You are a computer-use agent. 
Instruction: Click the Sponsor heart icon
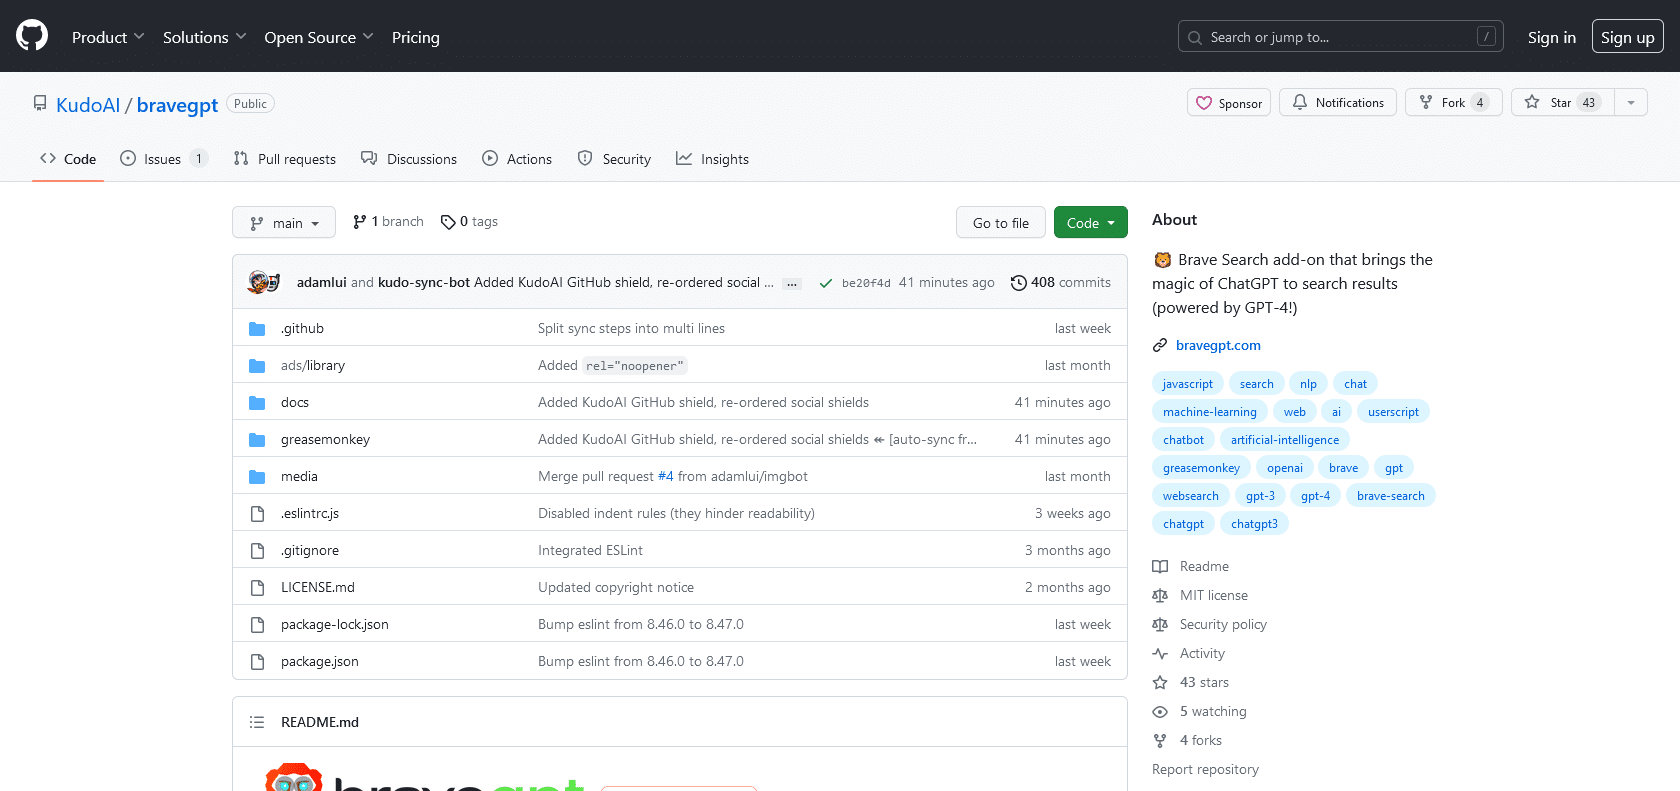[x=1204, y=103]
